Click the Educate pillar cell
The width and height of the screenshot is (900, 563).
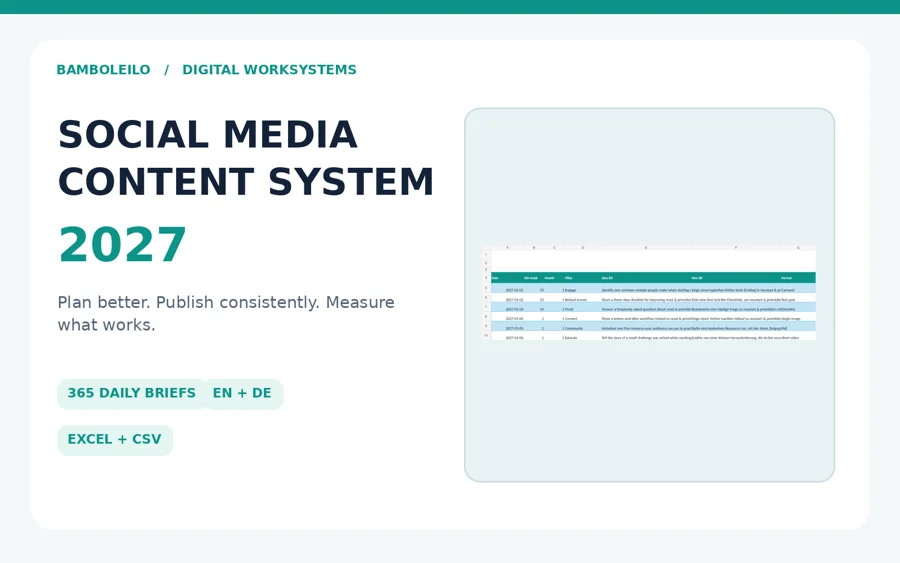[570, 338]
